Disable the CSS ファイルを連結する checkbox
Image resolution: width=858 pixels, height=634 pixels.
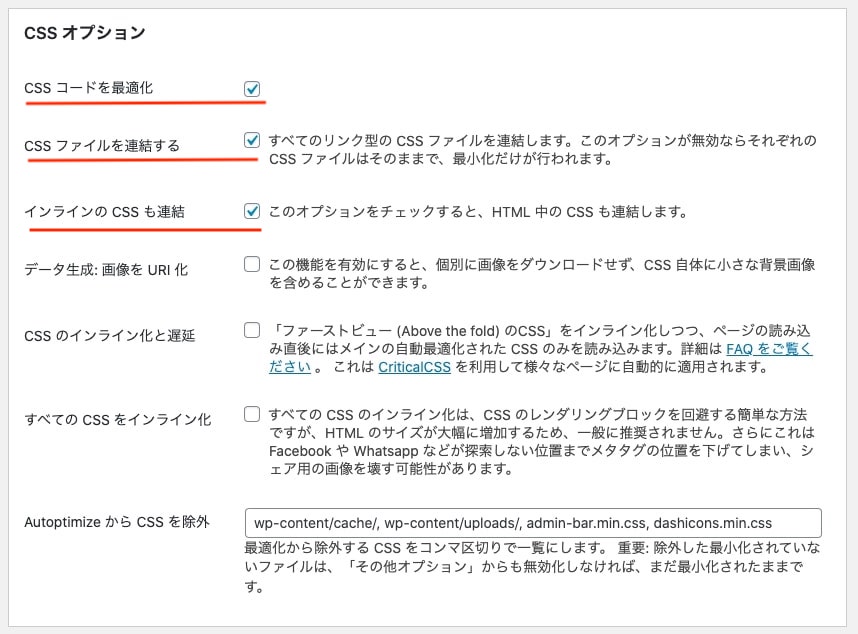tap(252, 141)
